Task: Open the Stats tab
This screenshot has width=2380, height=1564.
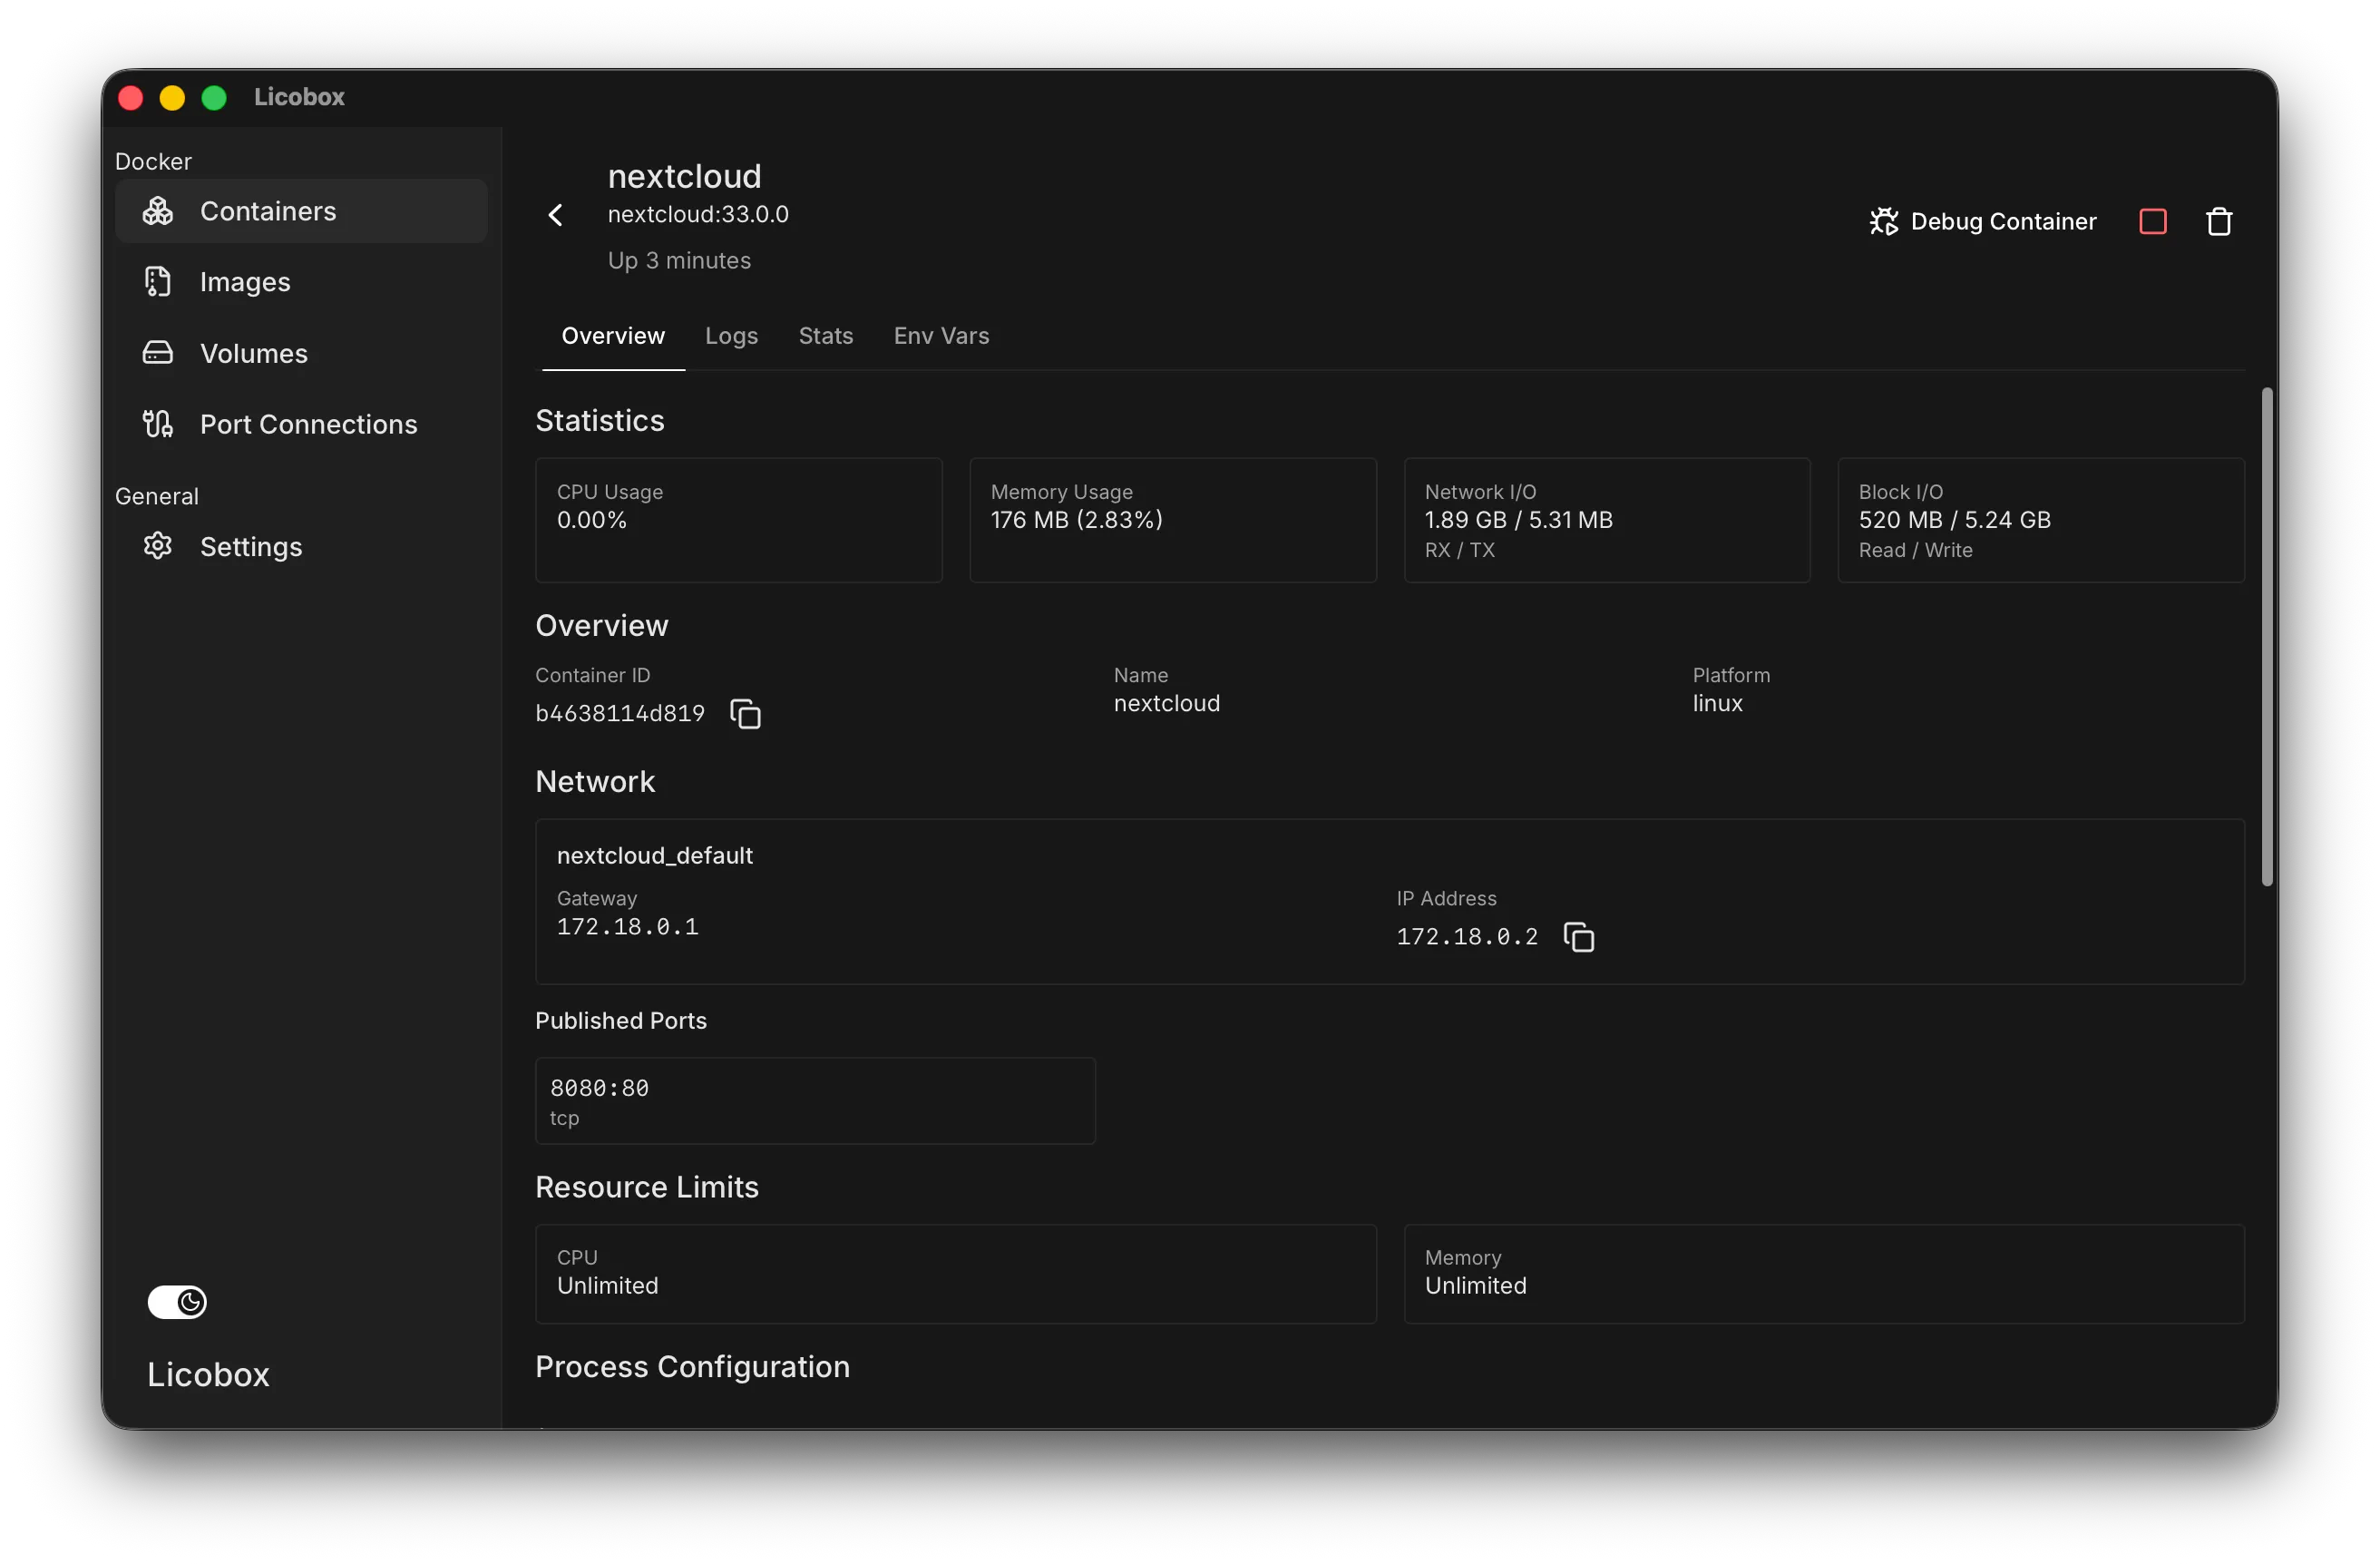Action: click(825, 336)
